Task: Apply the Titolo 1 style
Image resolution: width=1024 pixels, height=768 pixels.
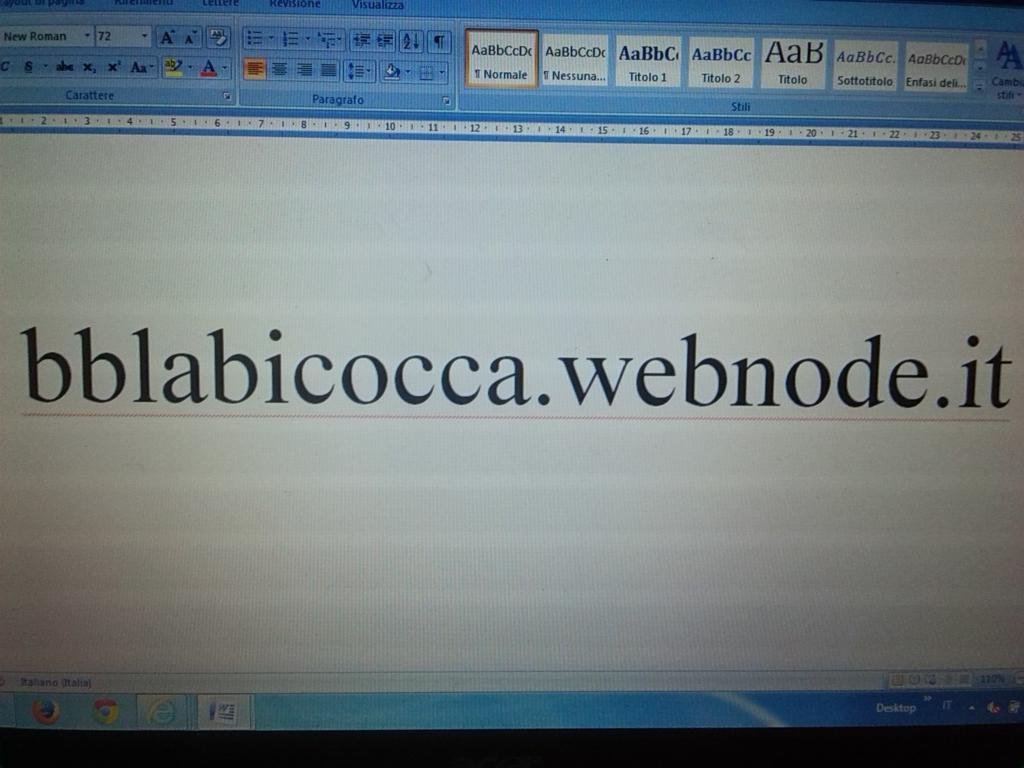Action: (x=648, y=62)
